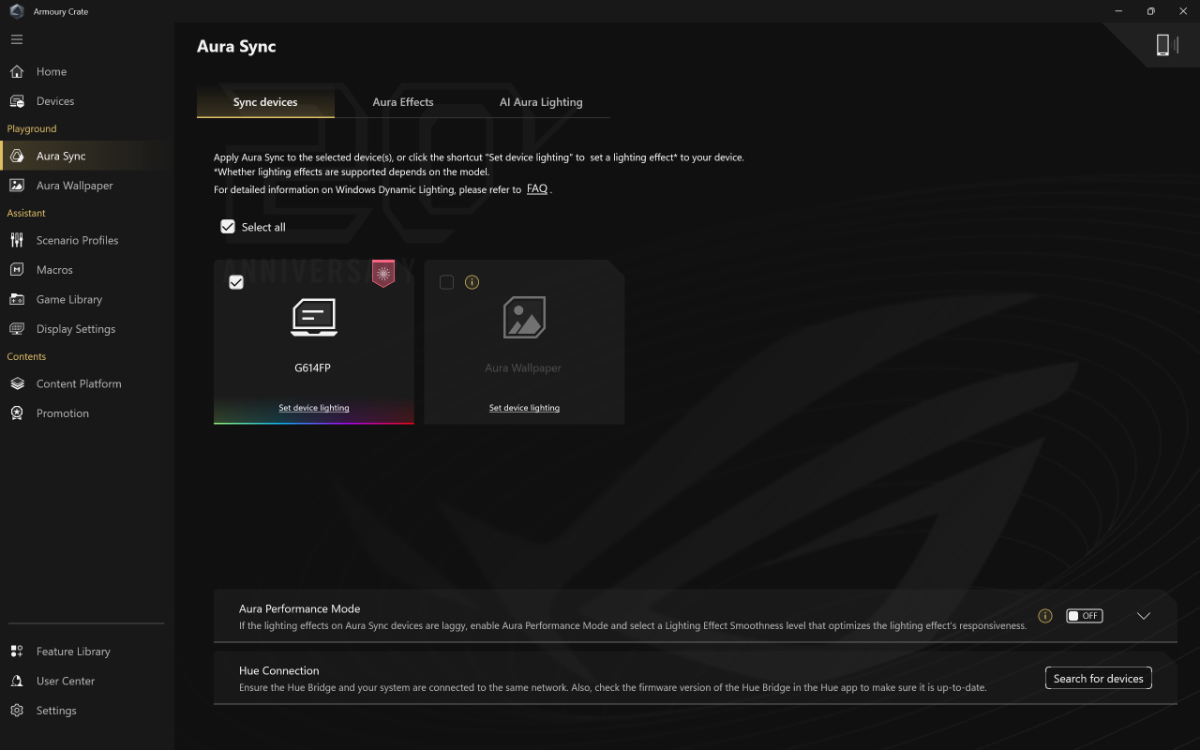The image size is (1200, 750).
Task: Click the Assistant section label
Action: click(26, 213)
